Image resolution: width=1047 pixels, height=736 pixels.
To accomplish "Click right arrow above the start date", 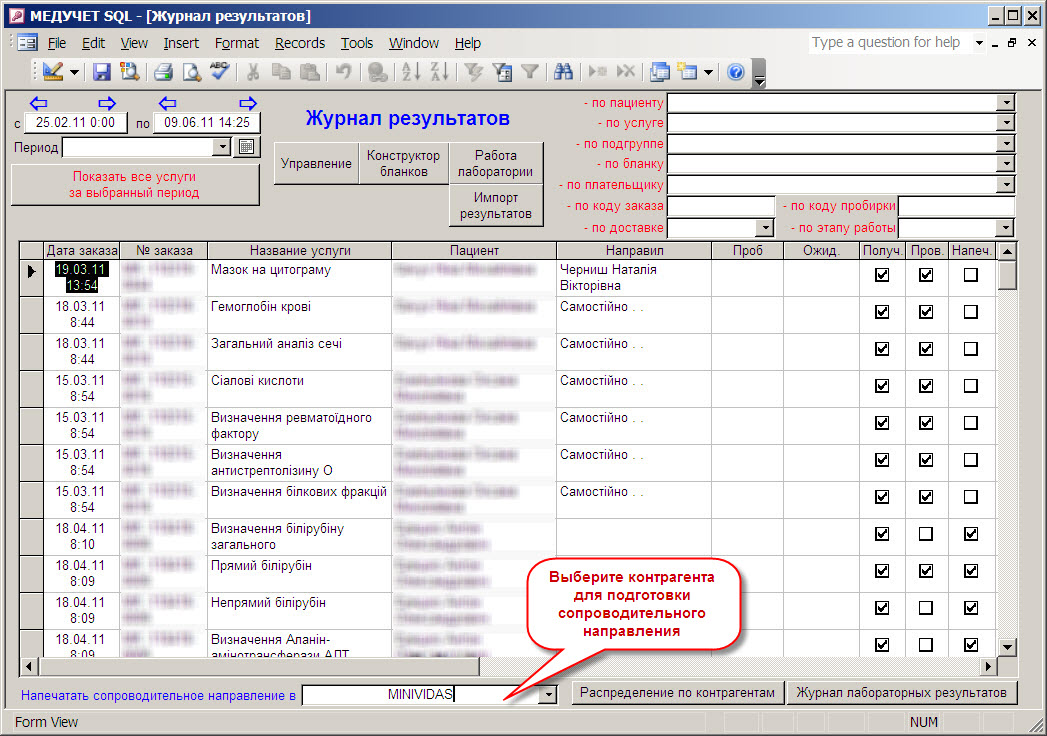I will coord(107,103).
